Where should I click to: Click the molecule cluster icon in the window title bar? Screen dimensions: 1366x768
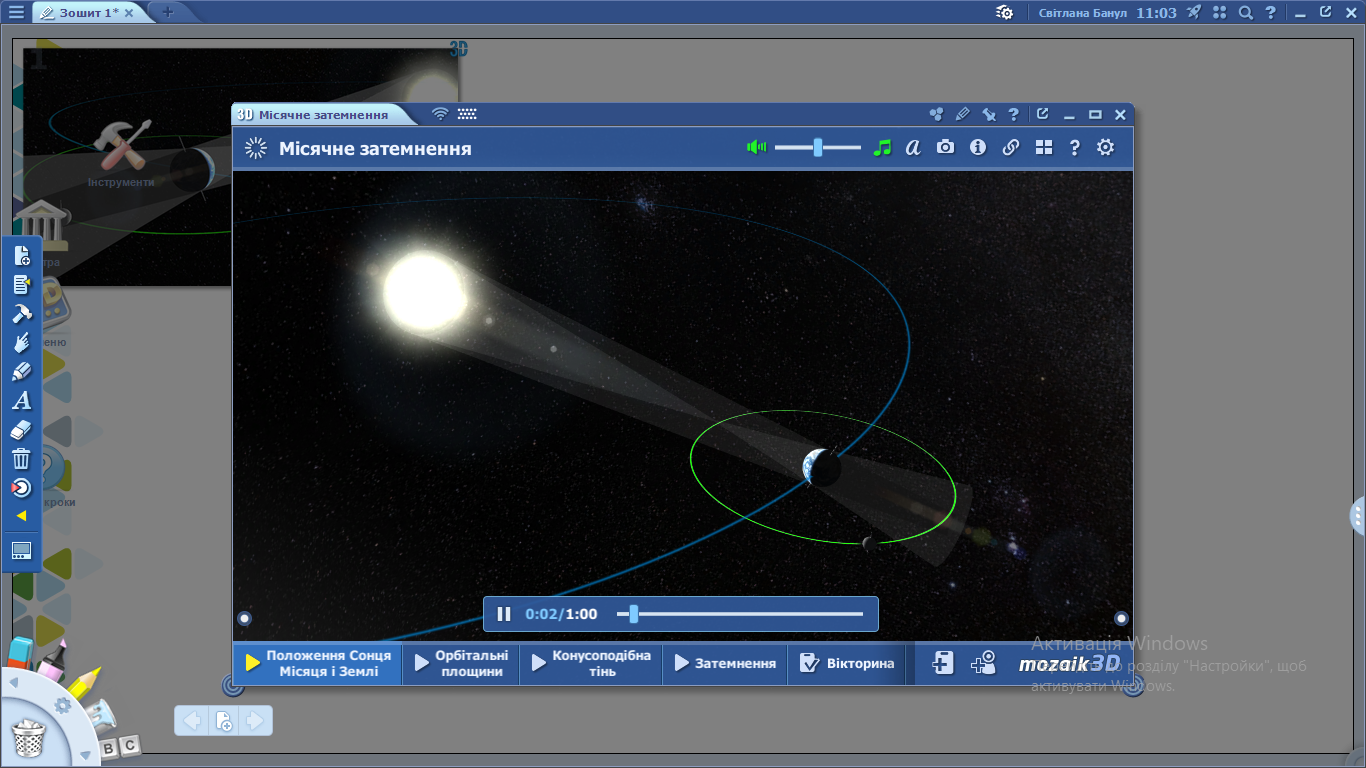click(x=936, y=115)
